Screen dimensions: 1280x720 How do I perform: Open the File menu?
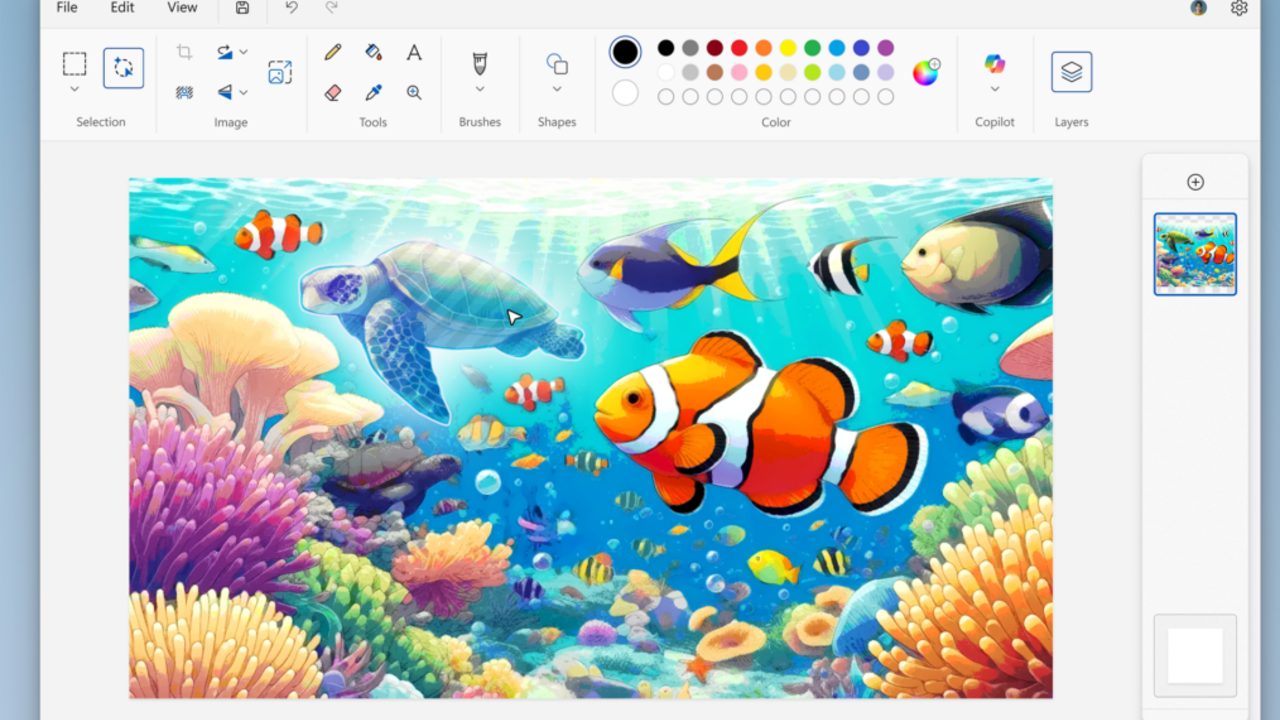click(67, 8)
